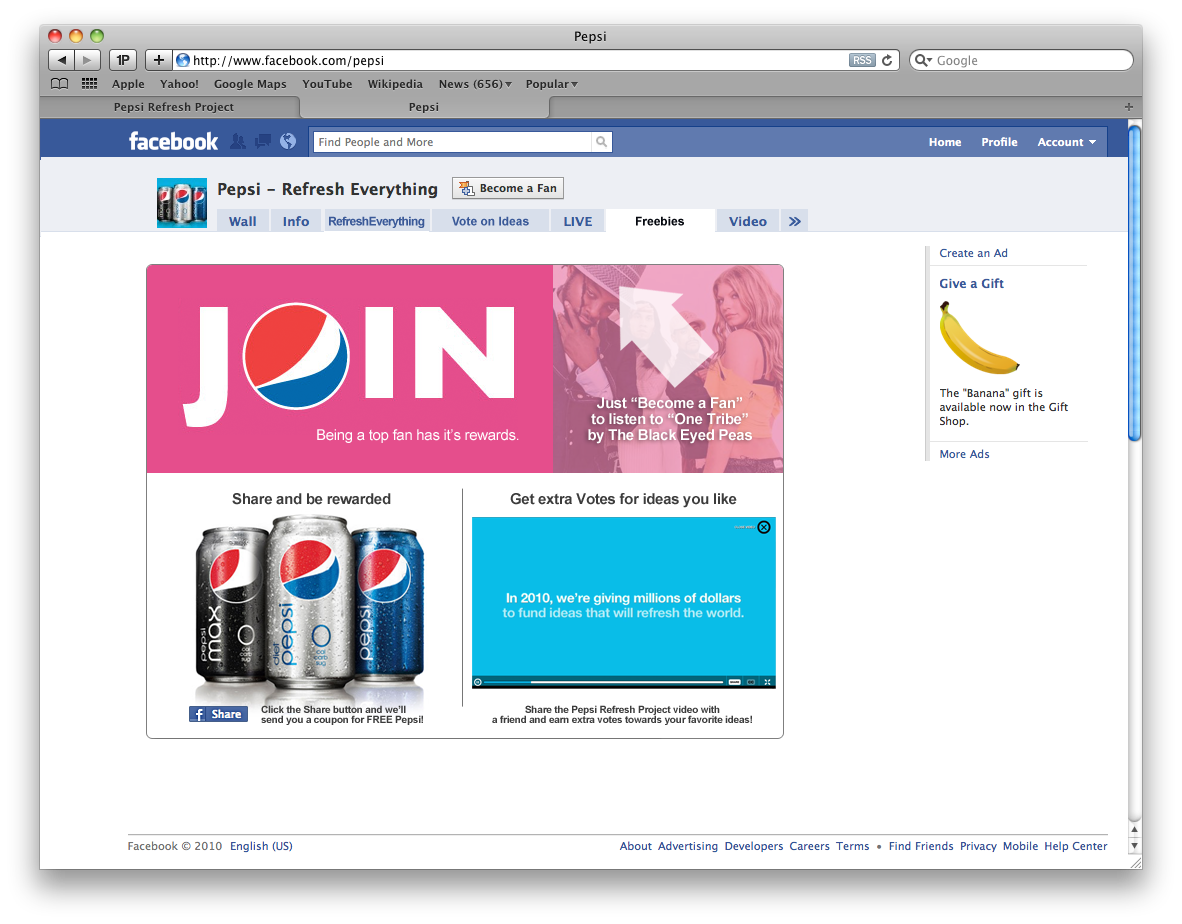The width and height of the screenshot is (1182, 924).
Task: Pause the Refresh Project video
Action: click(478, 682)
